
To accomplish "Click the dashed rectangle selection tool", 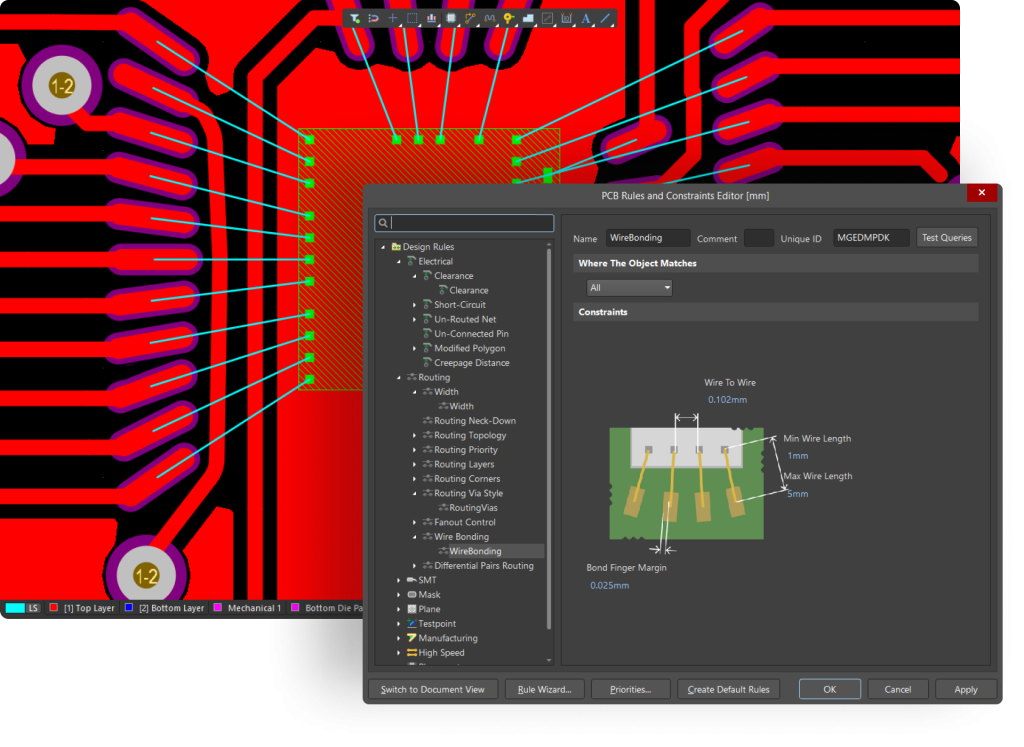I will point(412,18).
